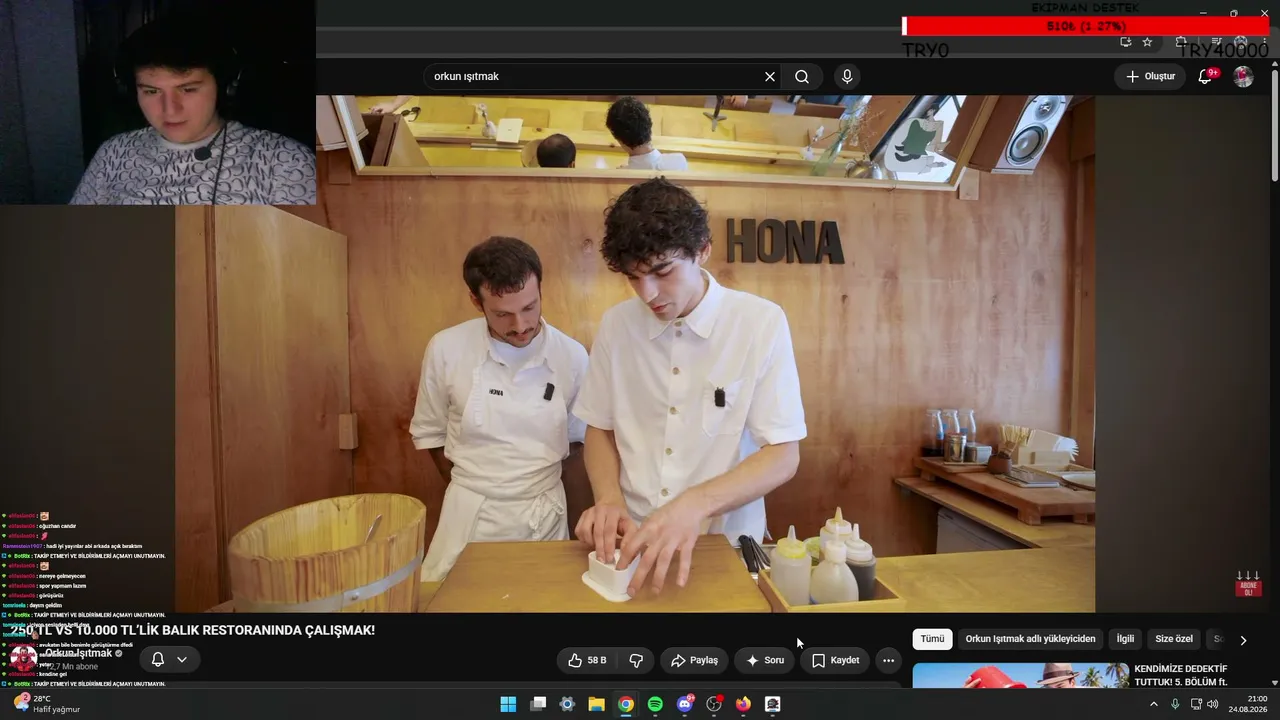Viewport: 1280px width, 720px height.
Task: Open OBS Studio from the taskbar
Action: pos(714,704)
